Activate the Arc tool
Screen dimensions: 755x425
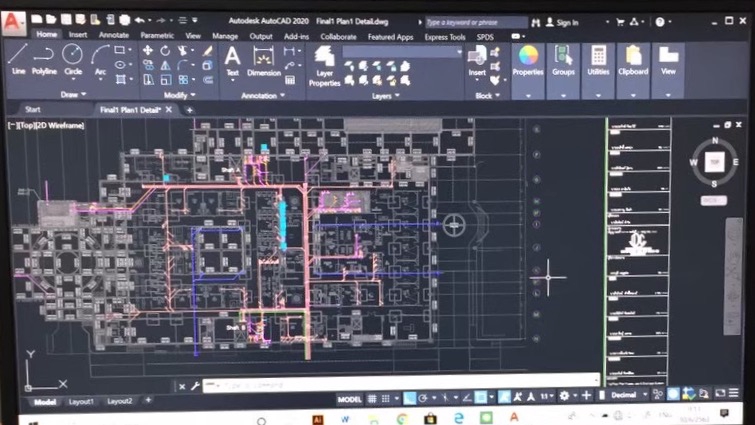(x=100, y=58)
